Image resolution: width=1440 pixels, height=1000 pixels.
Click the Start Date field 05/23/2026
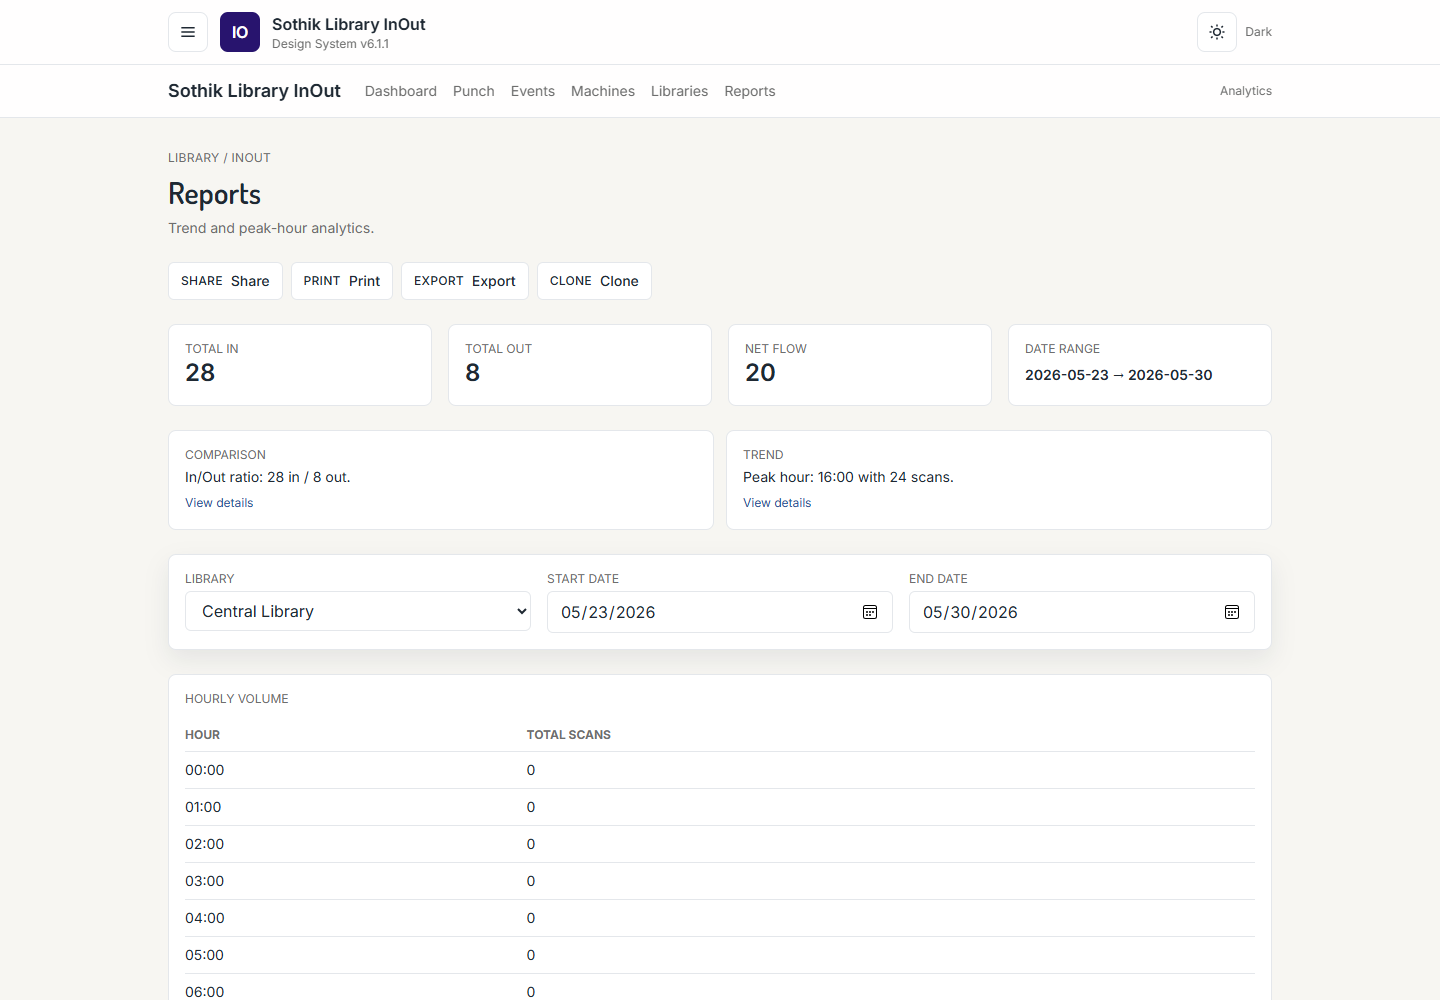[720, 612]
